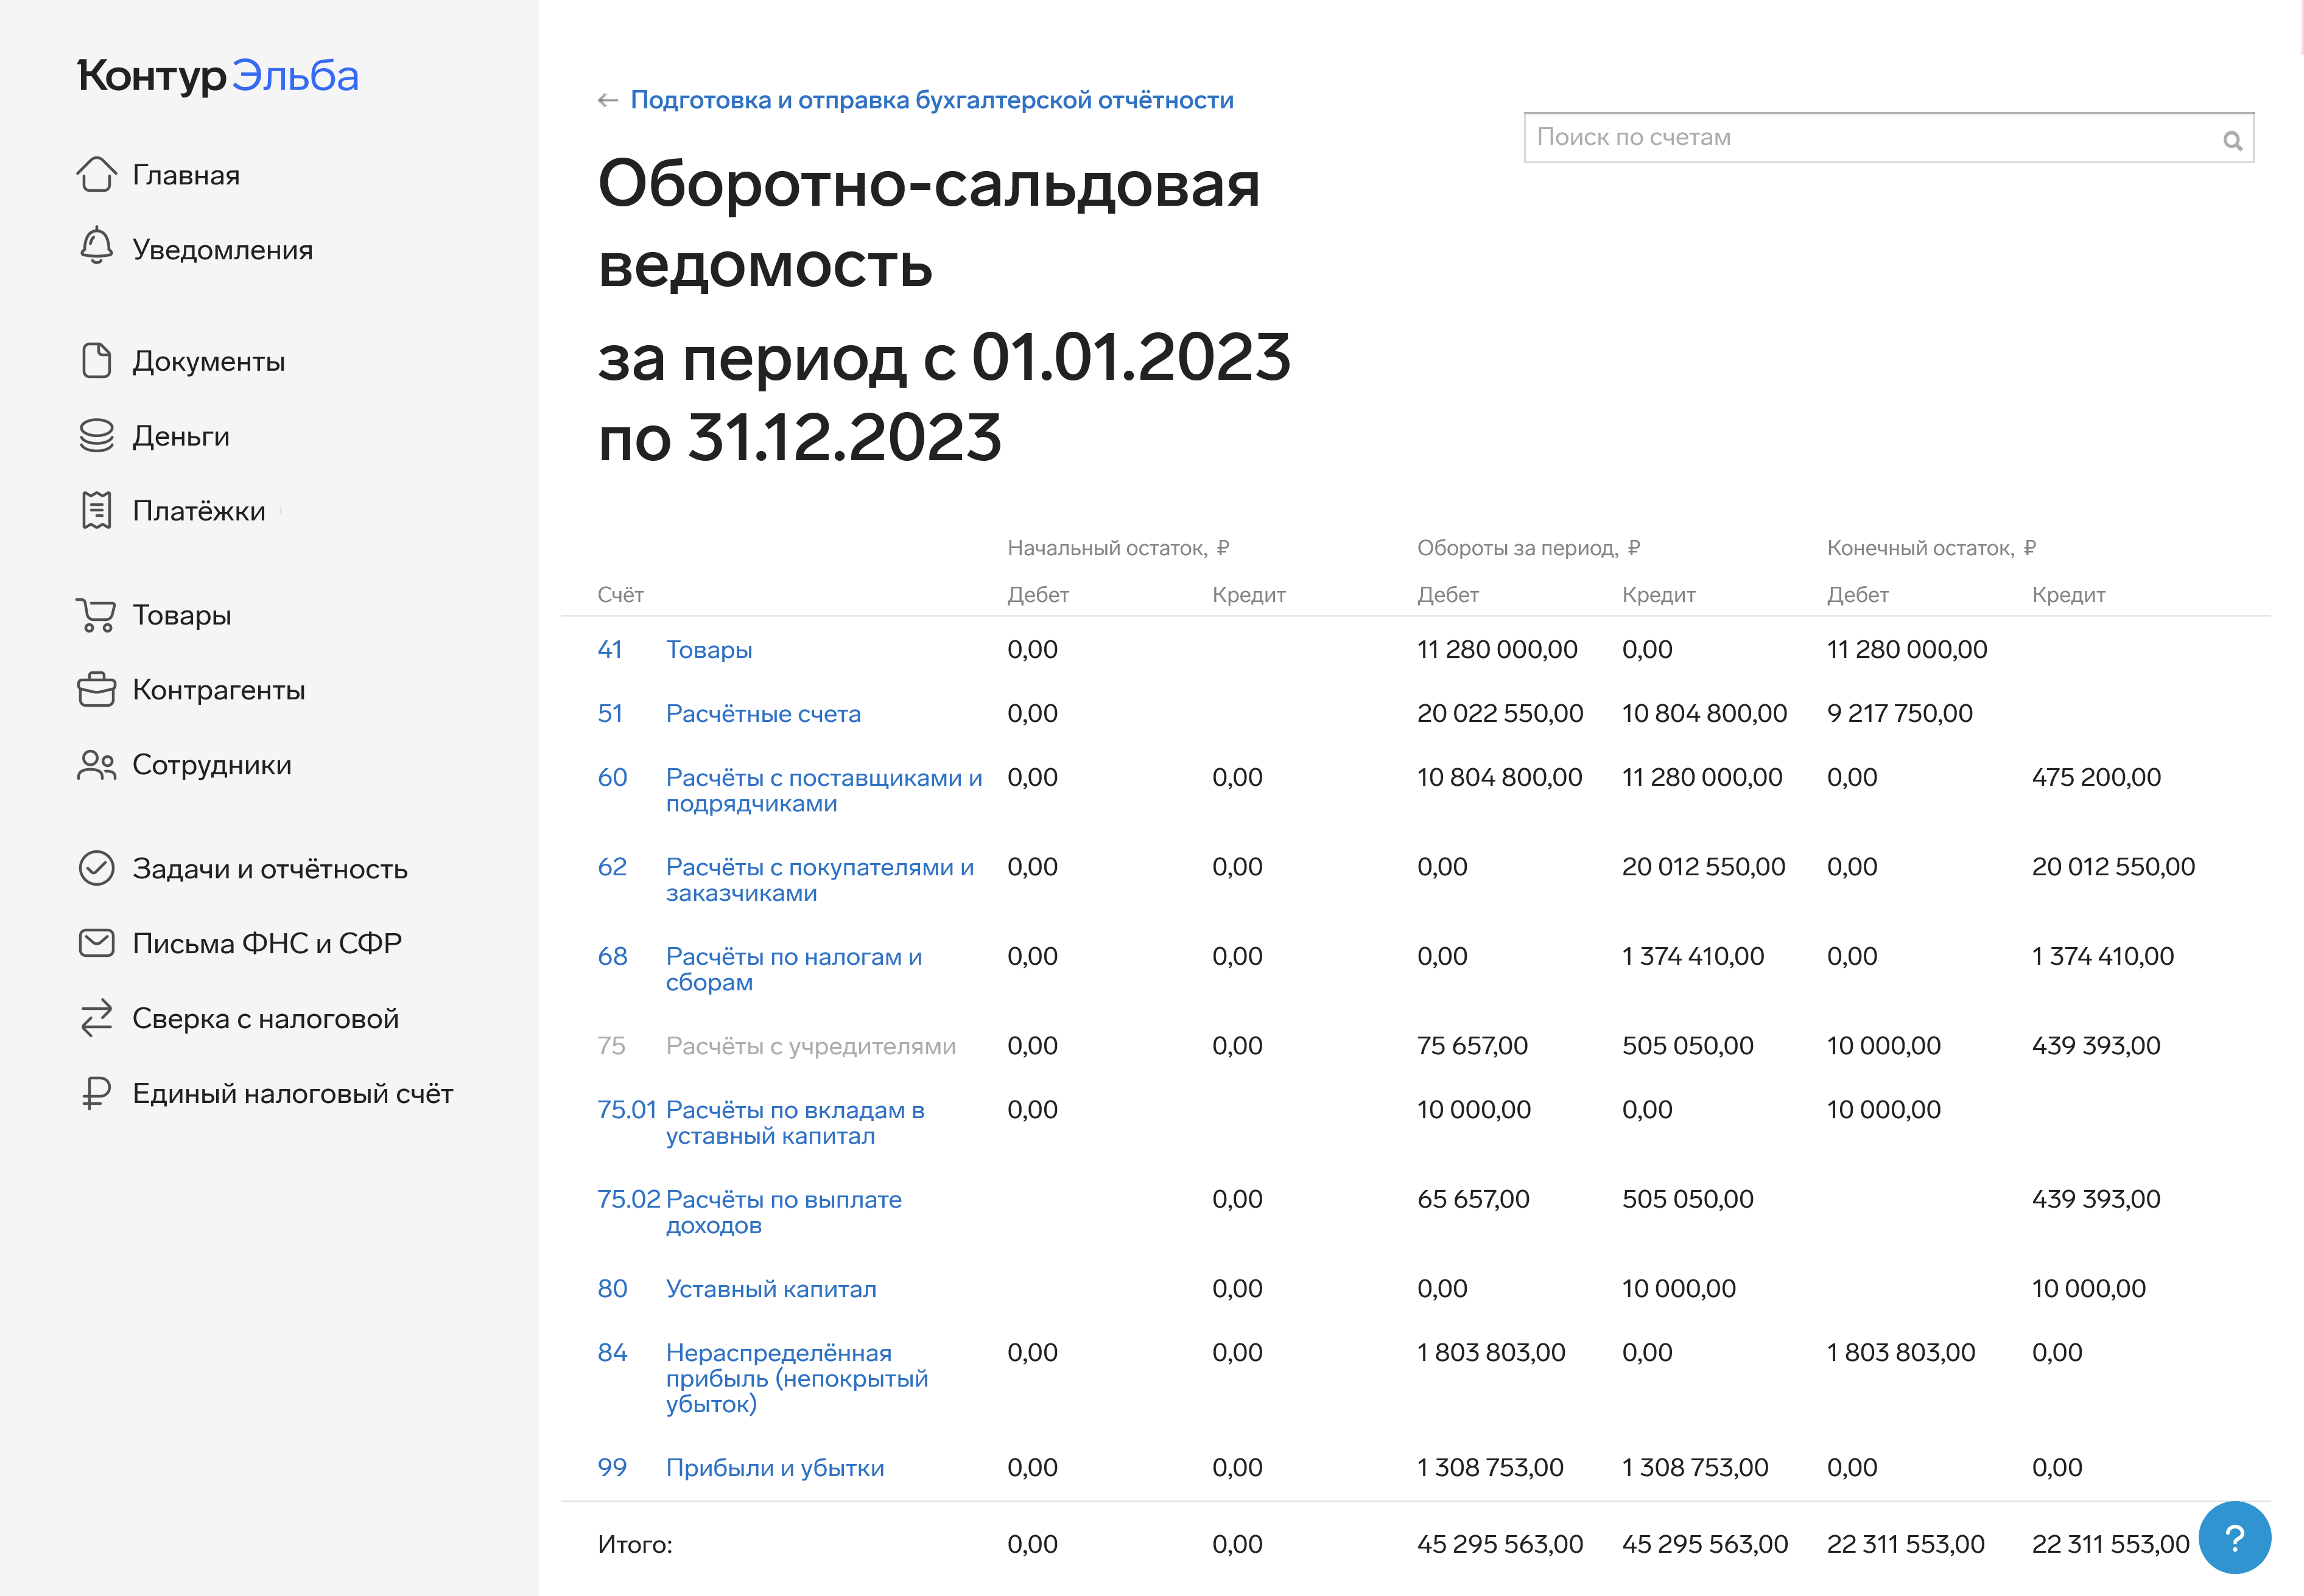Click the Обороты за период column header
2304x1596 pixels.
[x=1528, y=548]
